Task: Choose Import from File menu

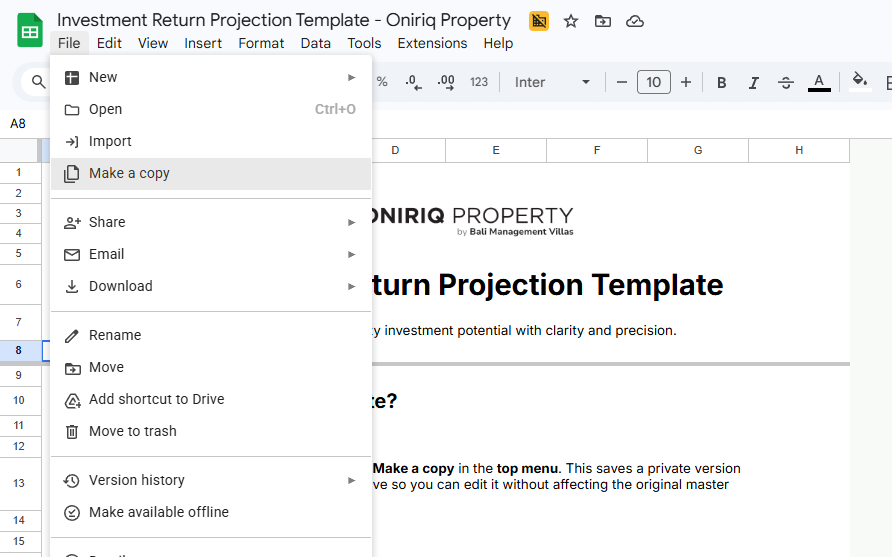Action: tap(211, 141)
